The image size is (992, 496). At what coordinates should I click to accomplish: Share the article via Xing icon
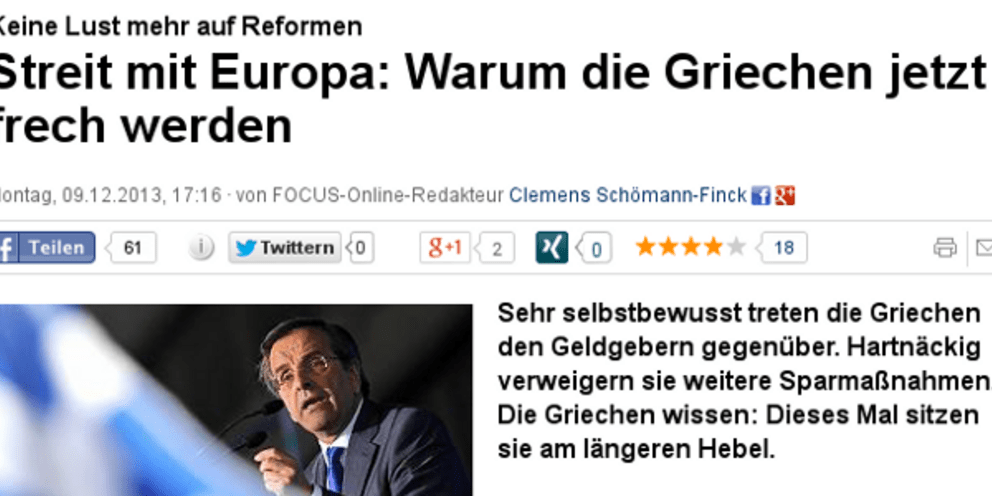click(552, 247)
